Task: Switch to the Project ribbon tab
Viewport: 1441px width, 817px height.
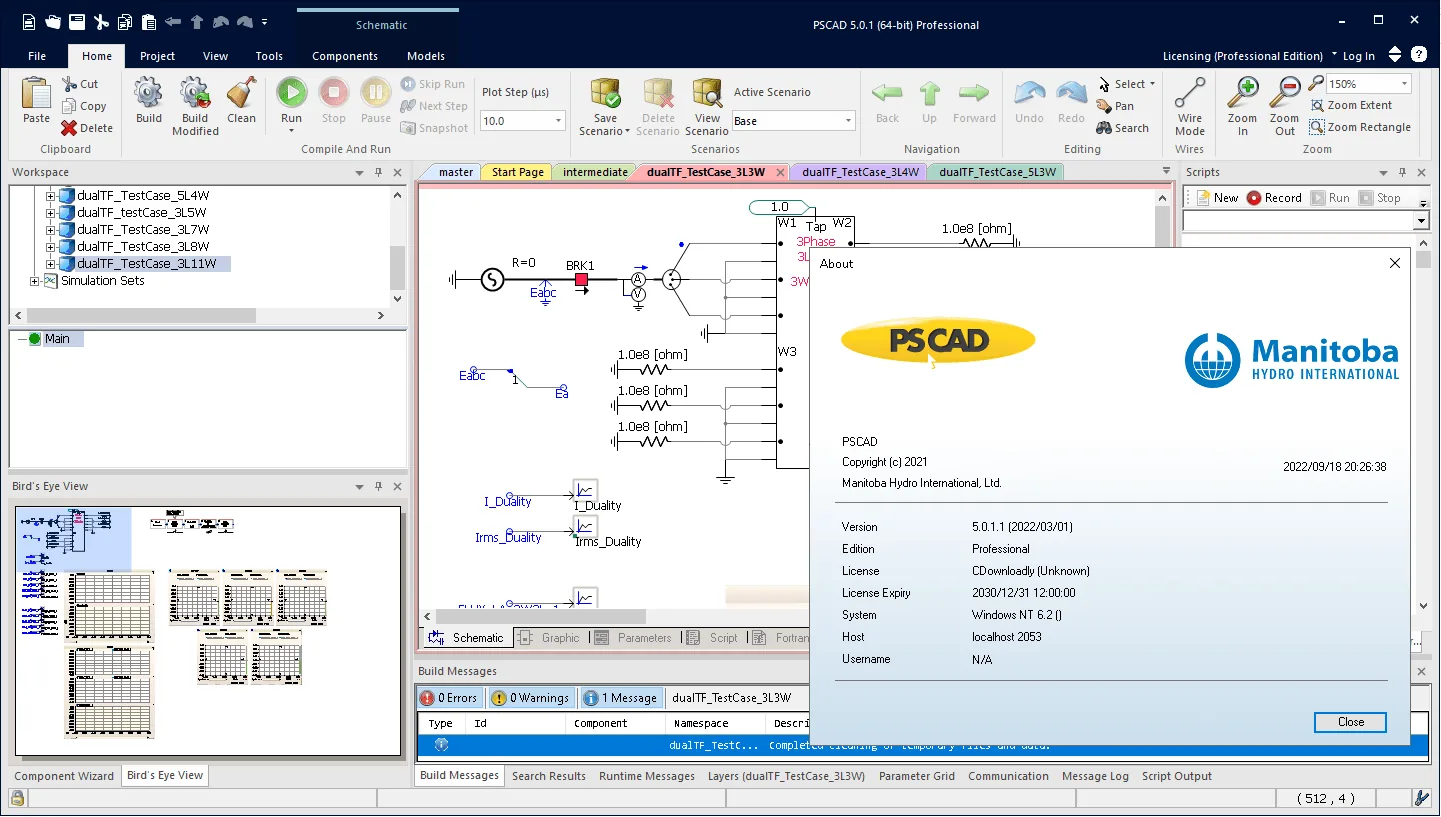Action: tap(157, 56)
